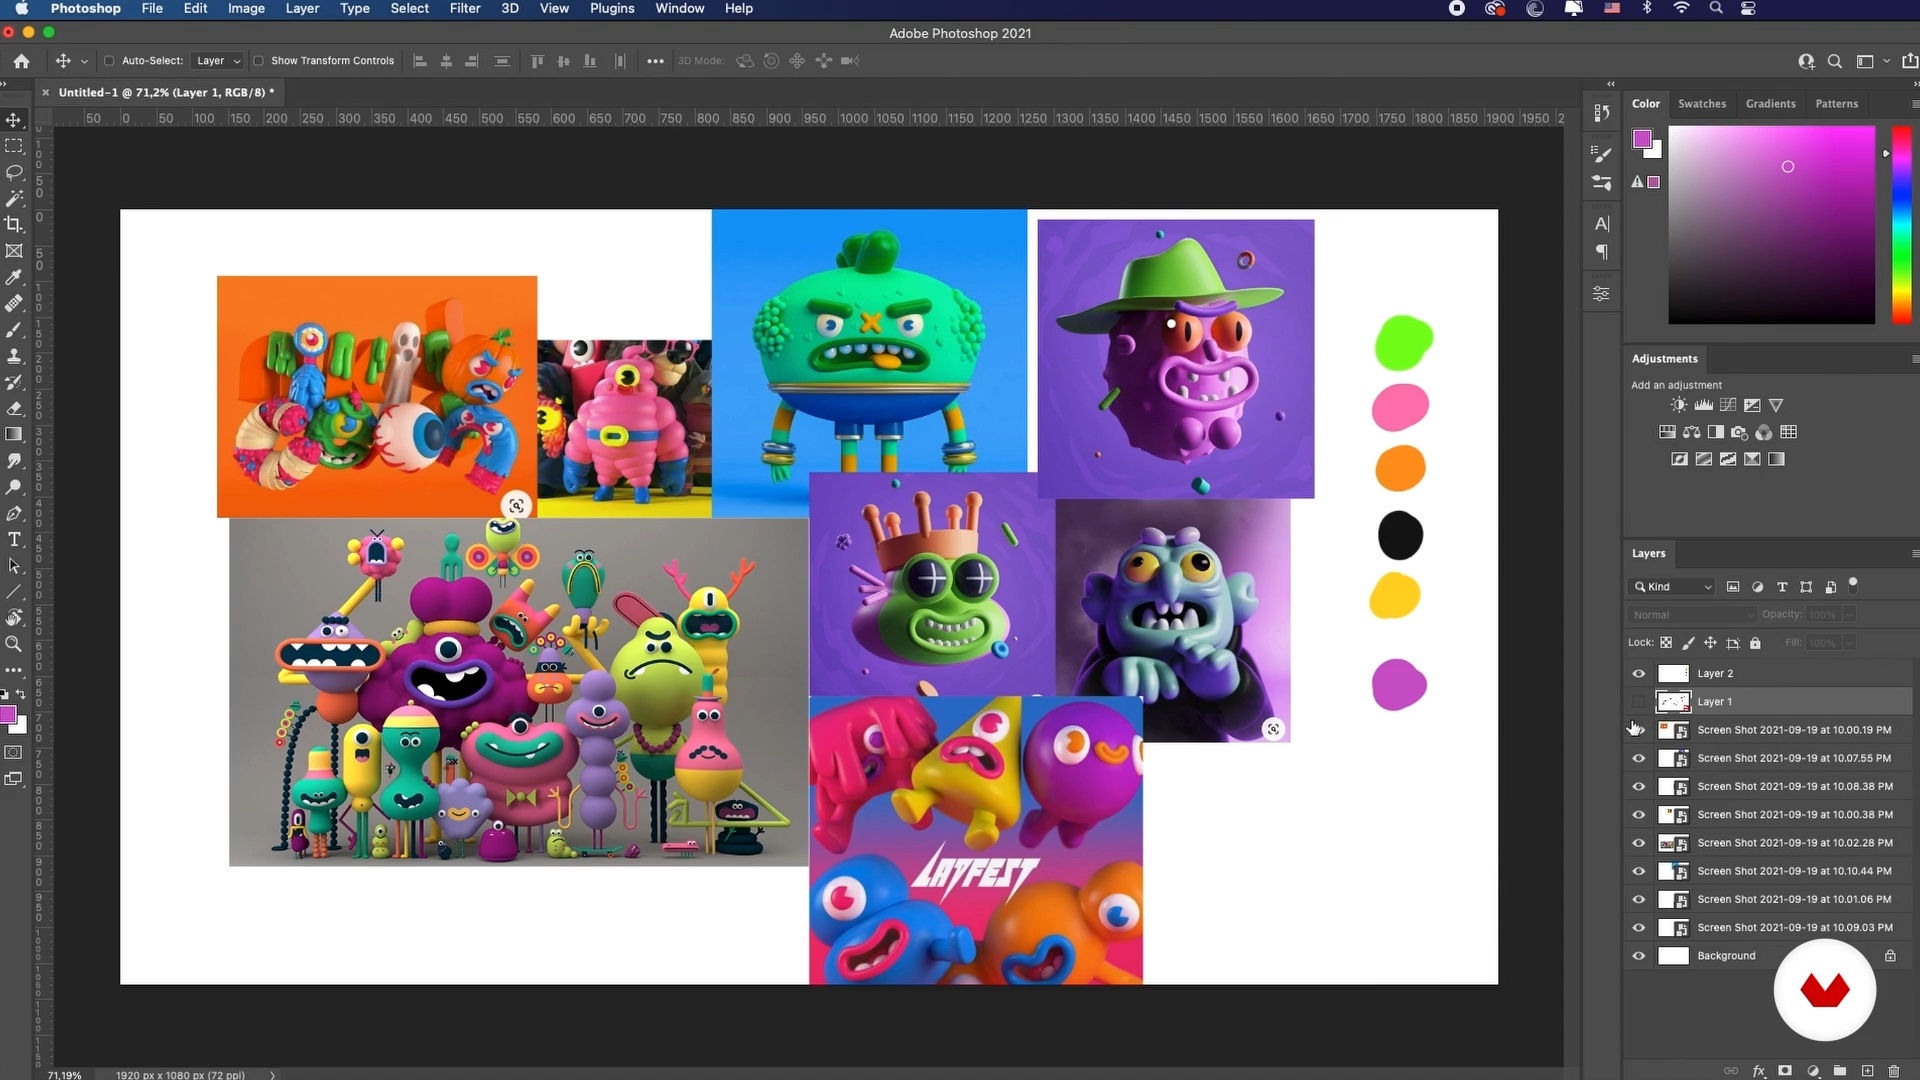Image resolution: width=1920 pixels, height=1080 pixels.
Task: Switch to the Patterns tab
Action: [1836, 104]
